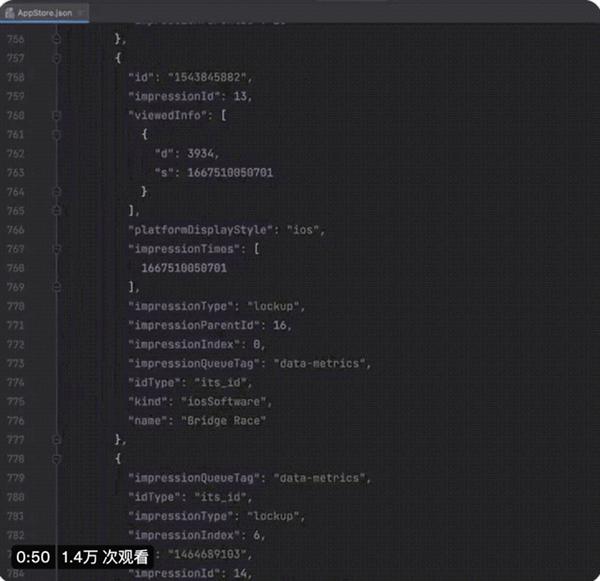Click the "impressionTimes" key
The width and height of the screenshot is (600, 581).
click(184, 249)
